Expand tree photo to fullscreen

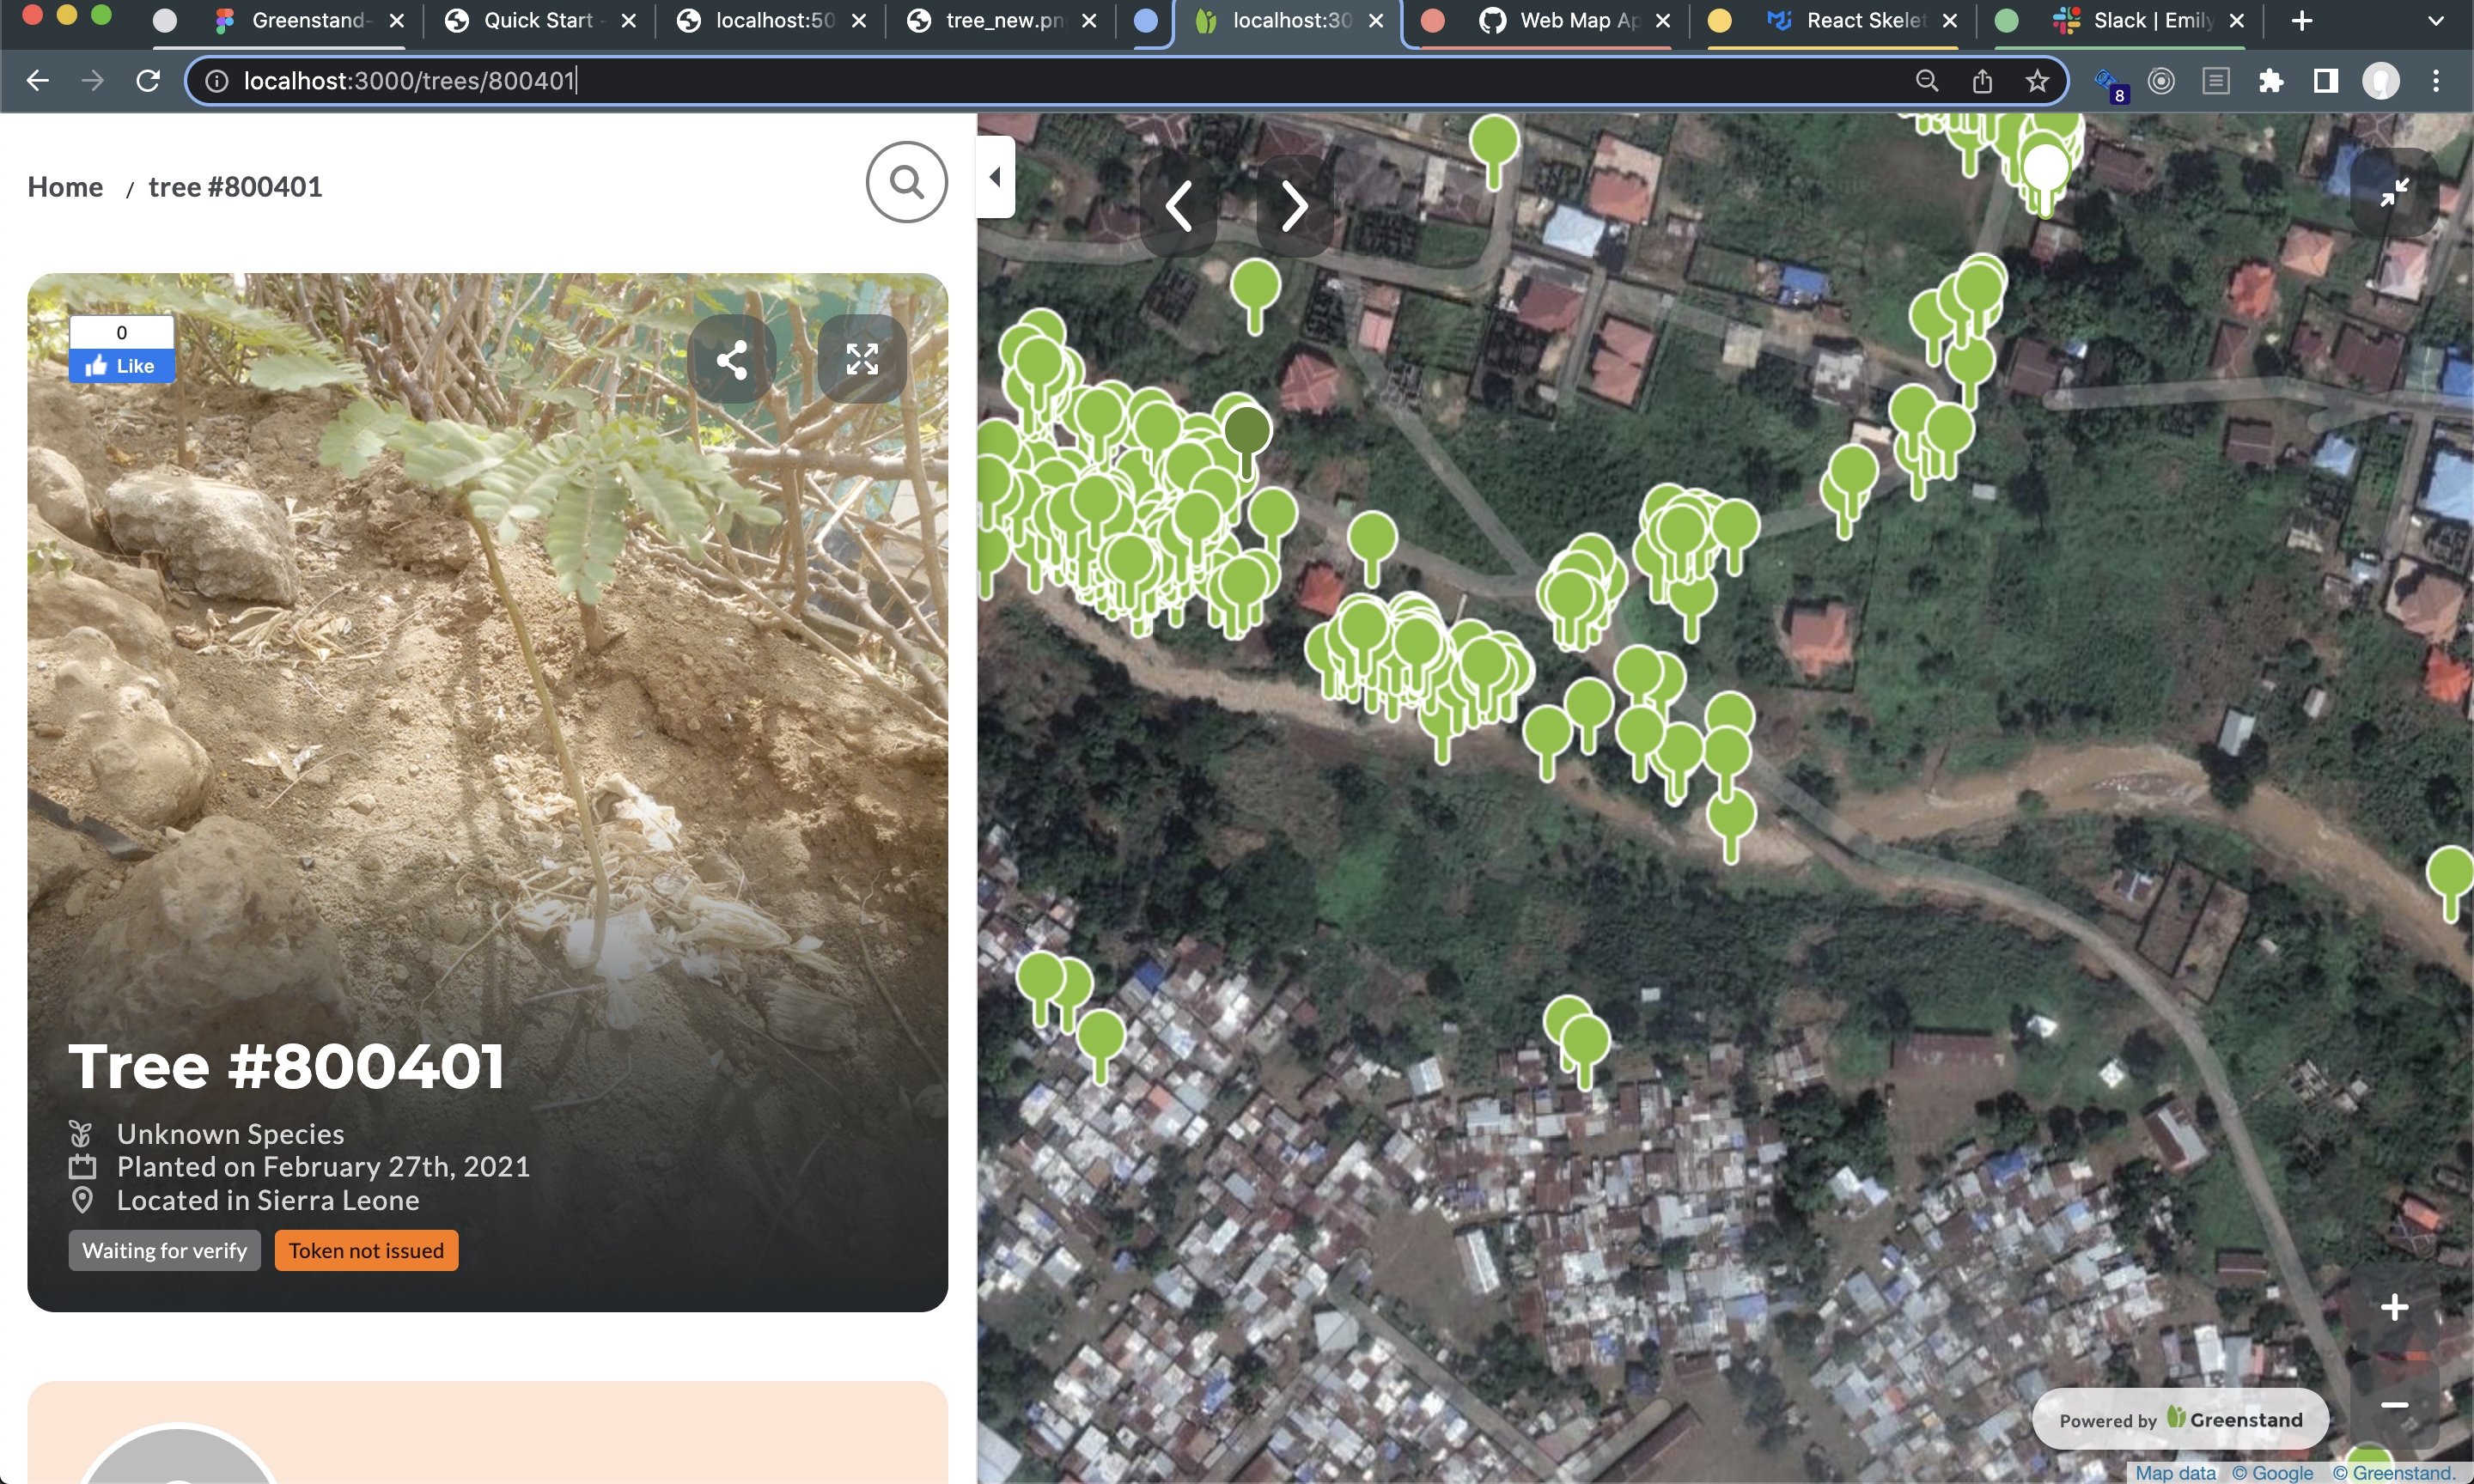(862, 359)
